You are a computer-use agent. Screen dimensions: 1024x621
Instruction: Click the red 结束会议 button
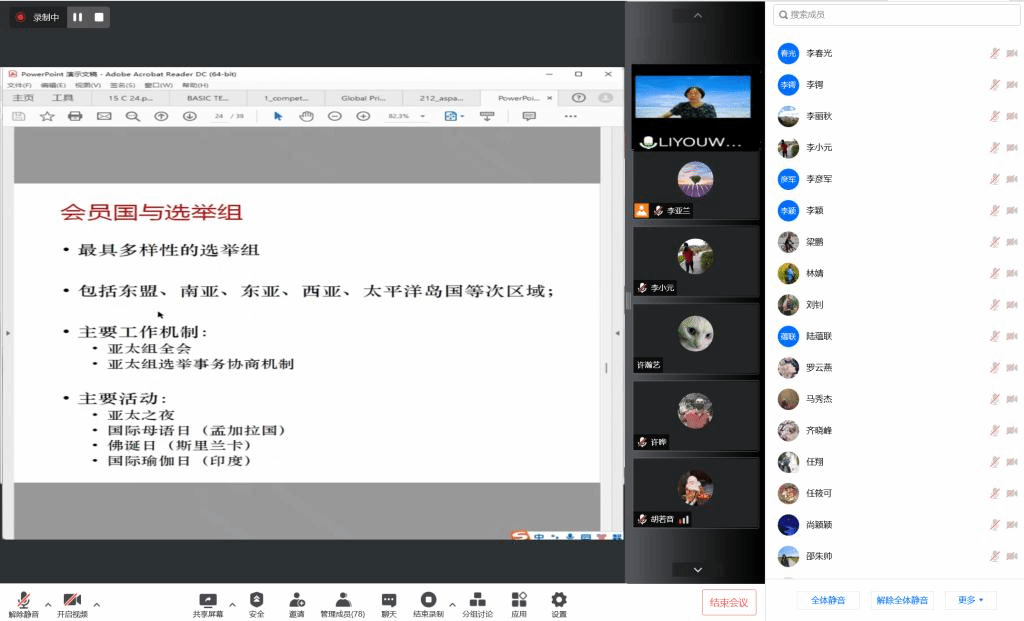tap(729, 602)
